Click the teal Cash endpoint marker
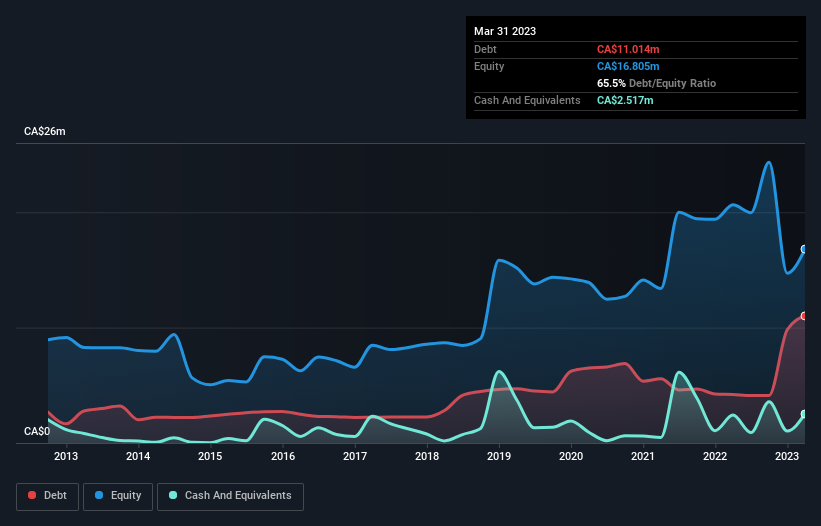 (x=804, y=414)
